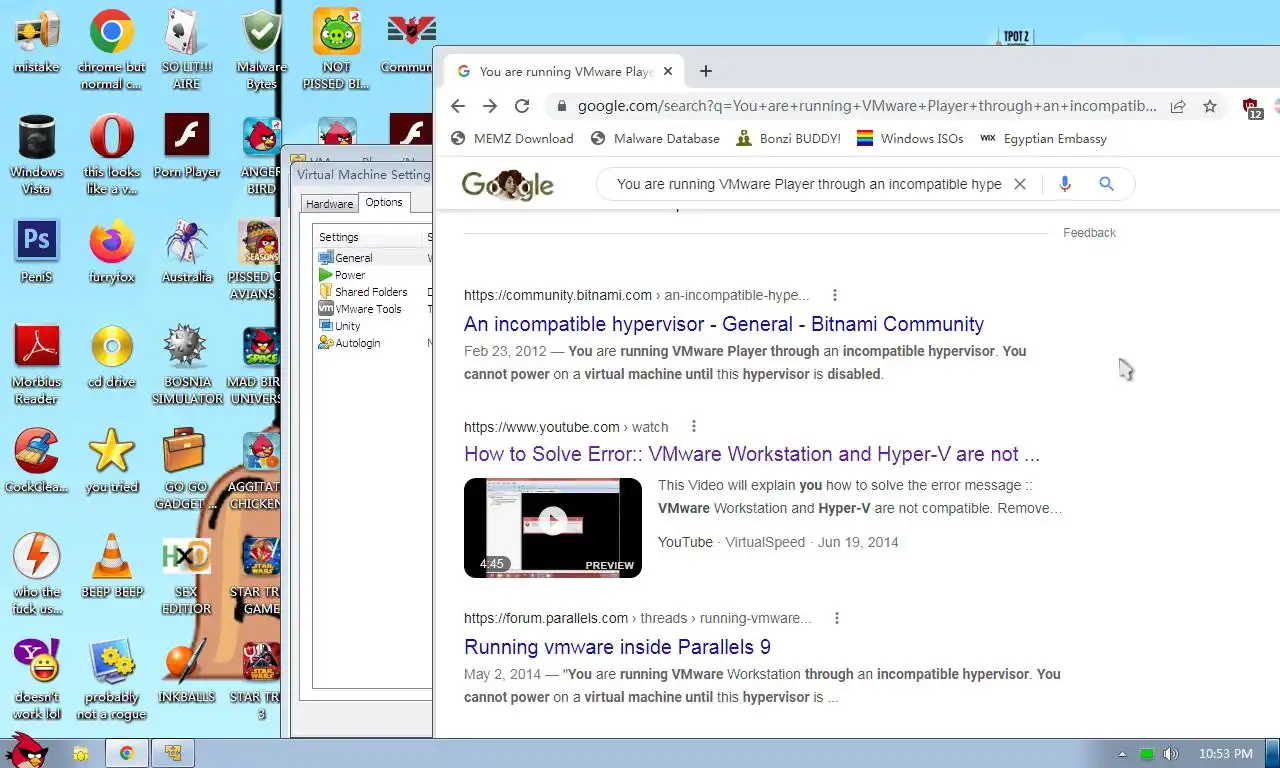Reload the Google search page

click(522, 106)
